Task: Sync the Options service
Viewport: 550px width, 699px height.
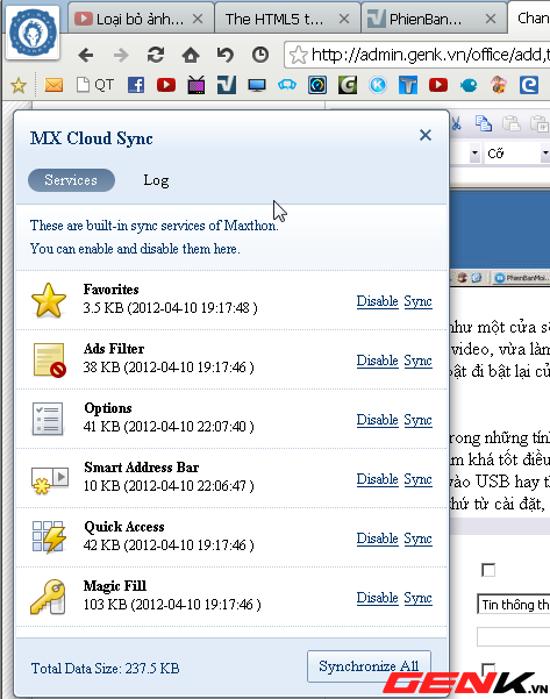Action: tap(418, 420)
